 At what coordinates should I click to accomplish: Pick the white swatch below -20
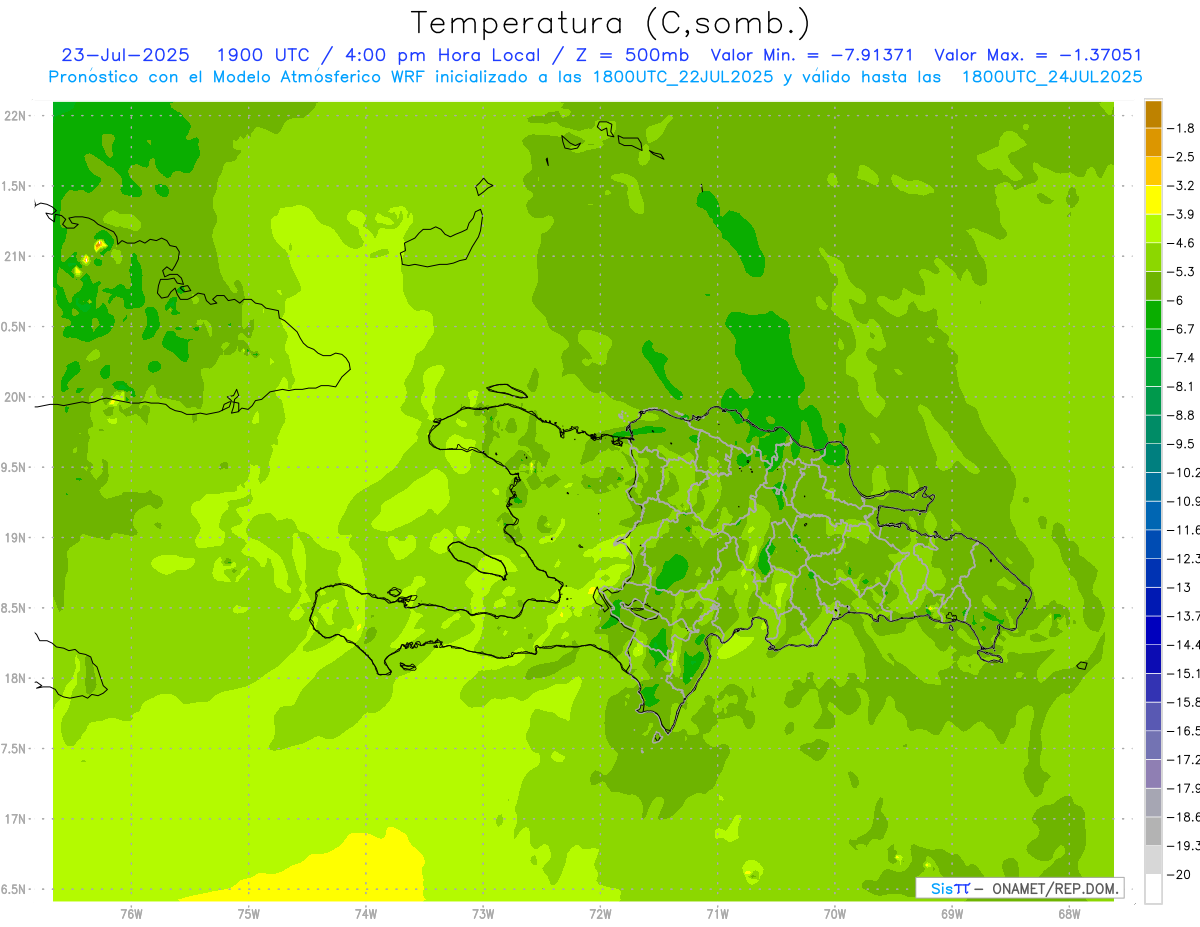click(1153, 888)
